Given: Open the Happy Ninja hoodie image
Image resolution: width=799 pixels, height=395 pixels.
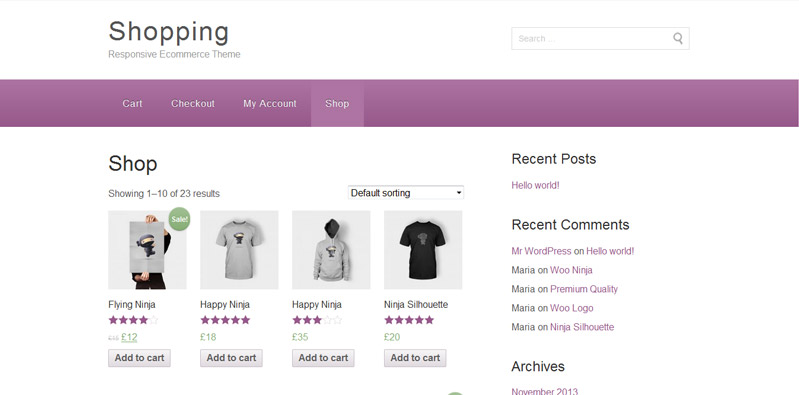Looking at the screenshot, I should click(331, 250).
